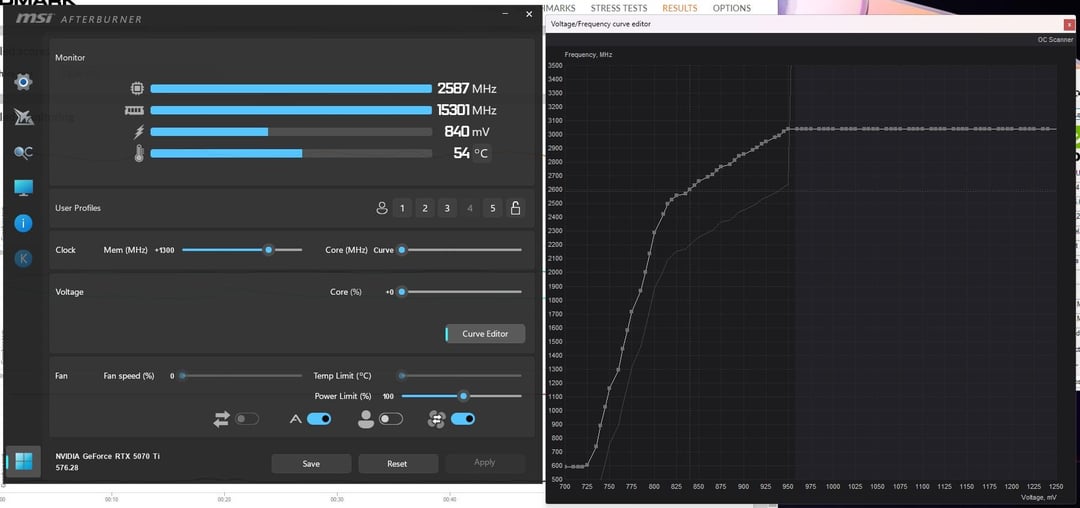Click the Power Limit slider handle
1080x508 pixels.
tap(464, 396)
